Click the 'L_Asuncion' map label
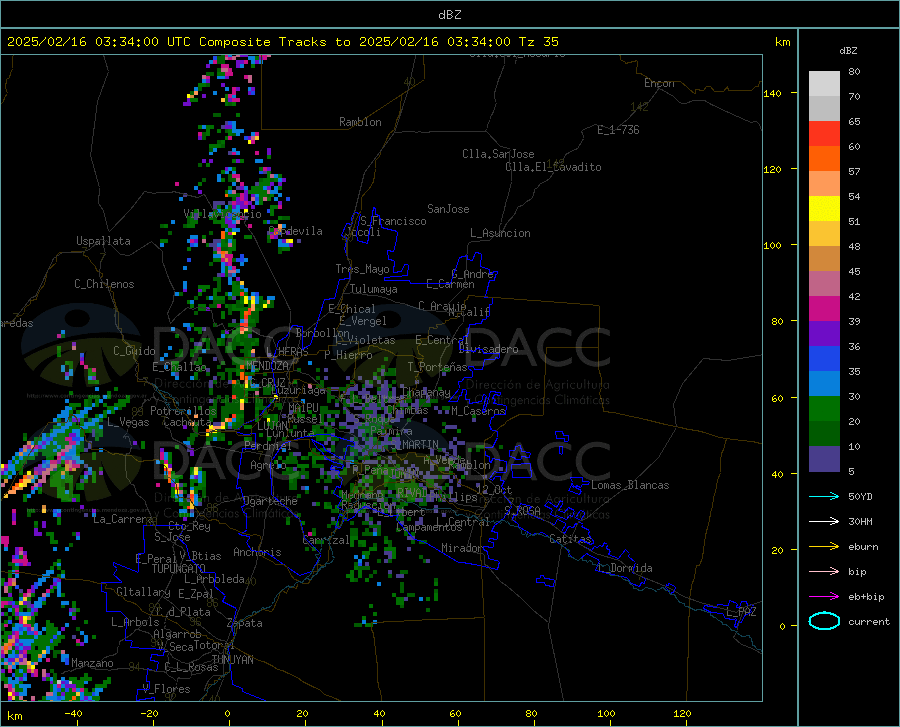900x727 pixels. 500,233
